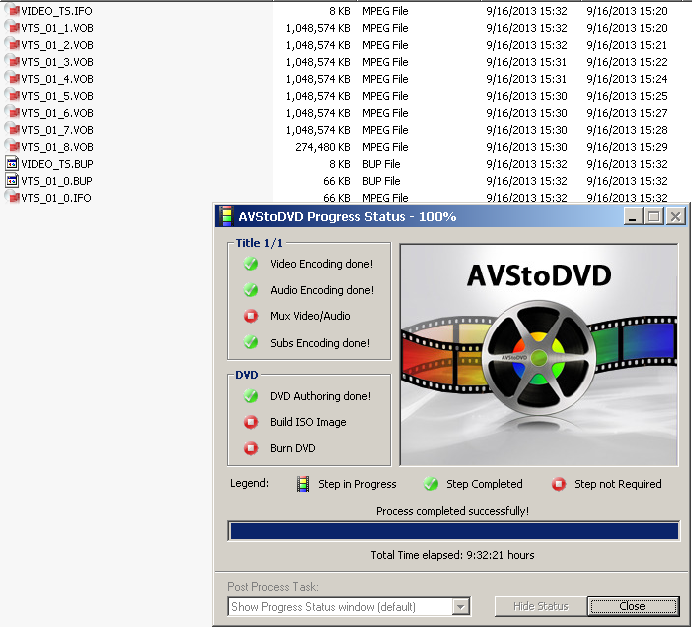Click the VTS_01_7.VOB file icon
The height and width of the screenshot is (627, 692).
pos(12,129)
